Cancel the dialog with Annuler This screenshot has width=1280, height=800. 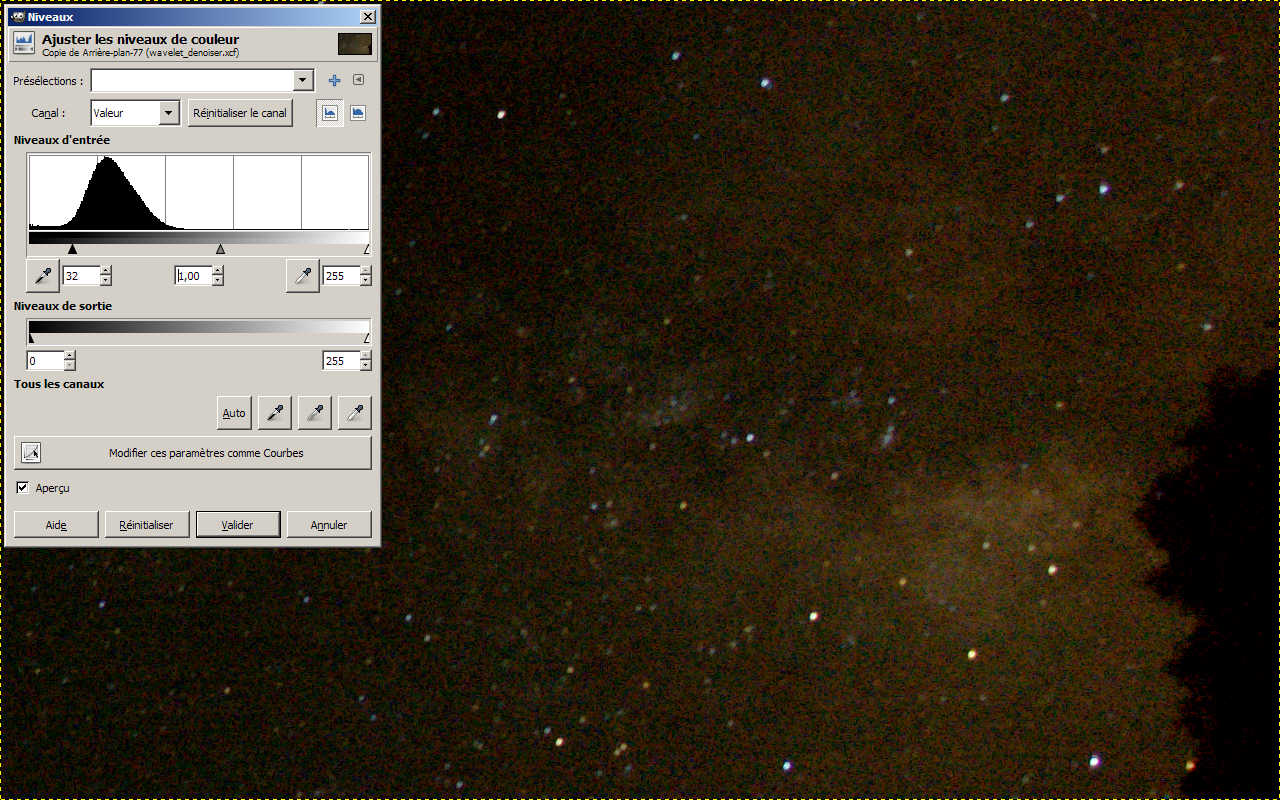pyautogui.click(x=328, y=525)
